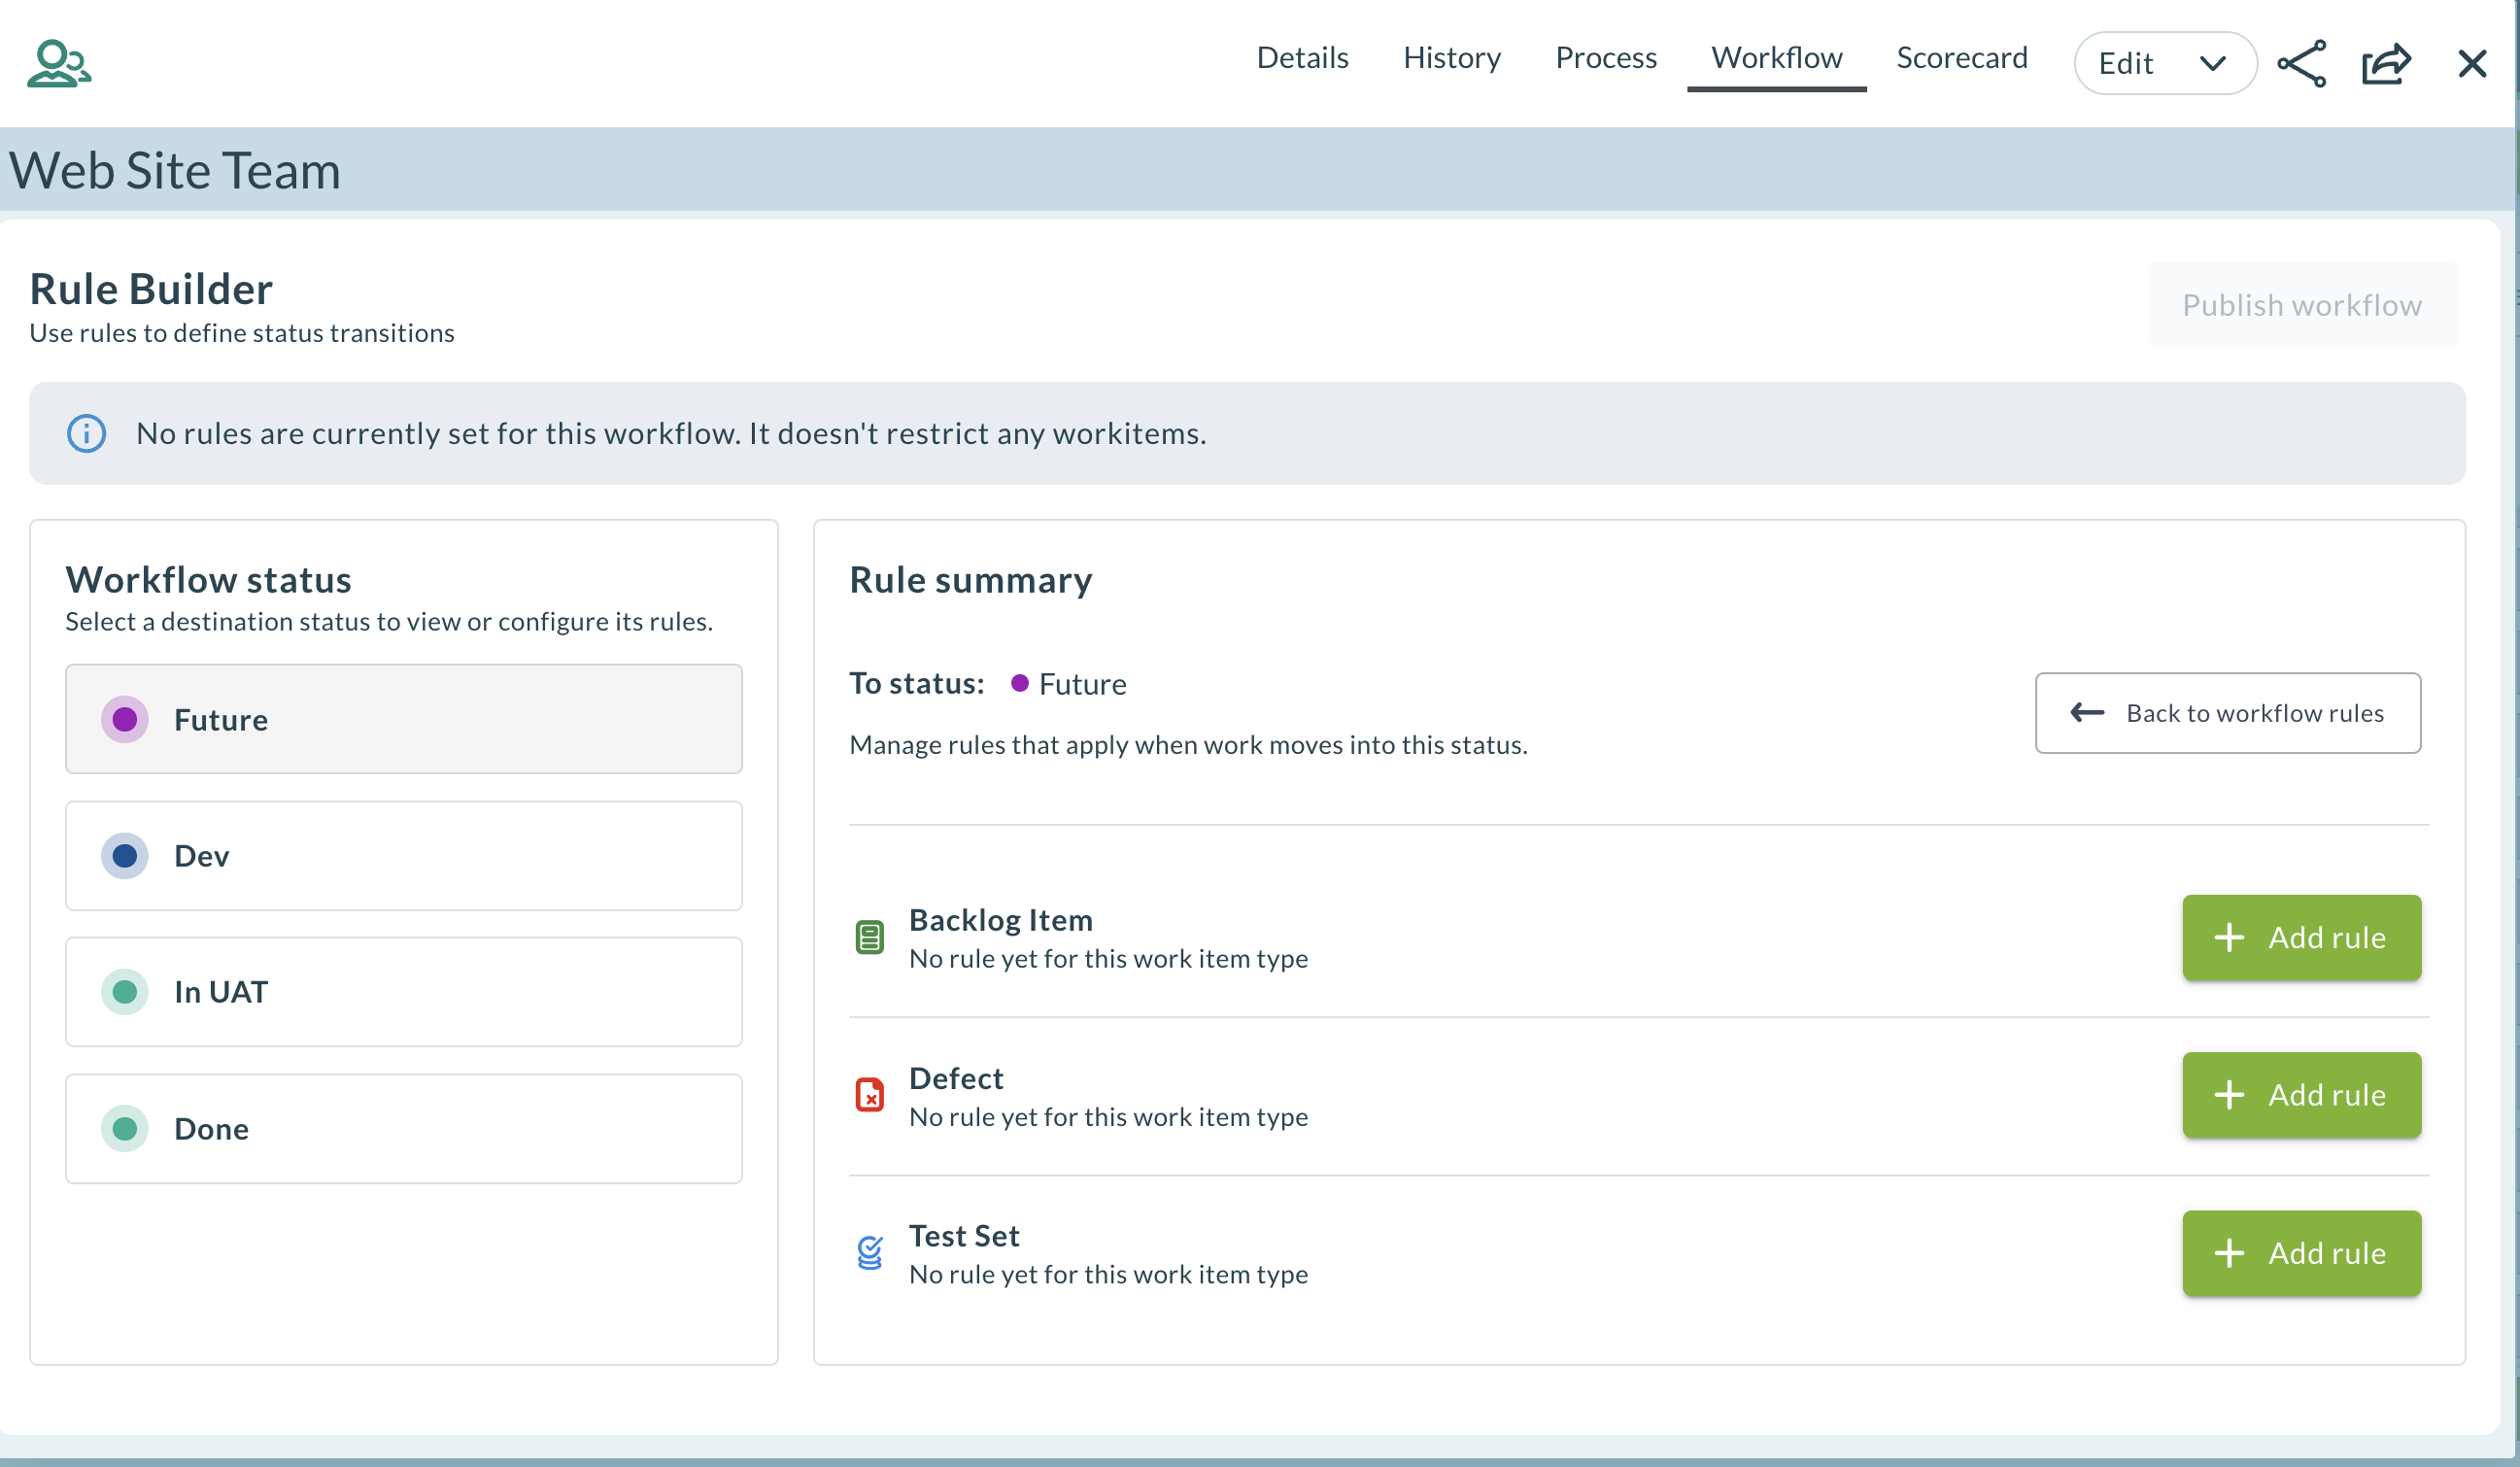Image resolution: width=2520 pixels, height=1467 pixels.
Task: Choose the Done status row
Action: click(403, 1129)
